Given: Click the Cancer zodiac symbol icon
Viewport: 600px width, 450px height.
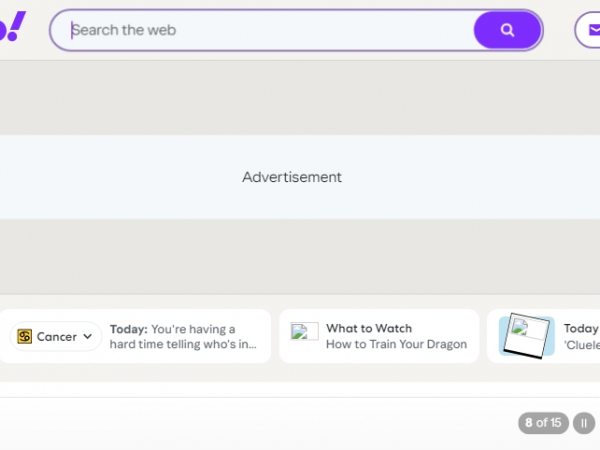Looking at the screenshot, I should pos(24,336).
